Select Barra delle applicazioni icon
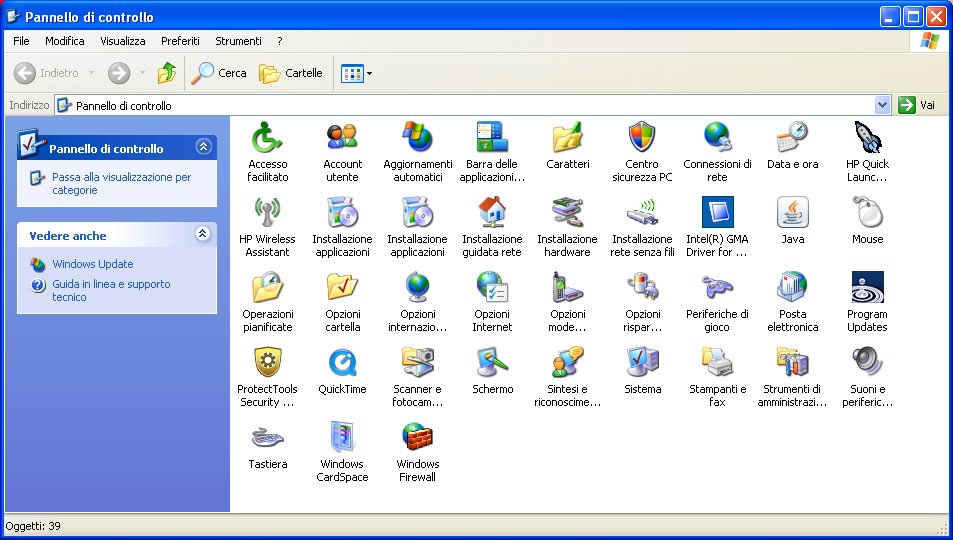Viewport: 953px width, 540px height. pos(492,137)
